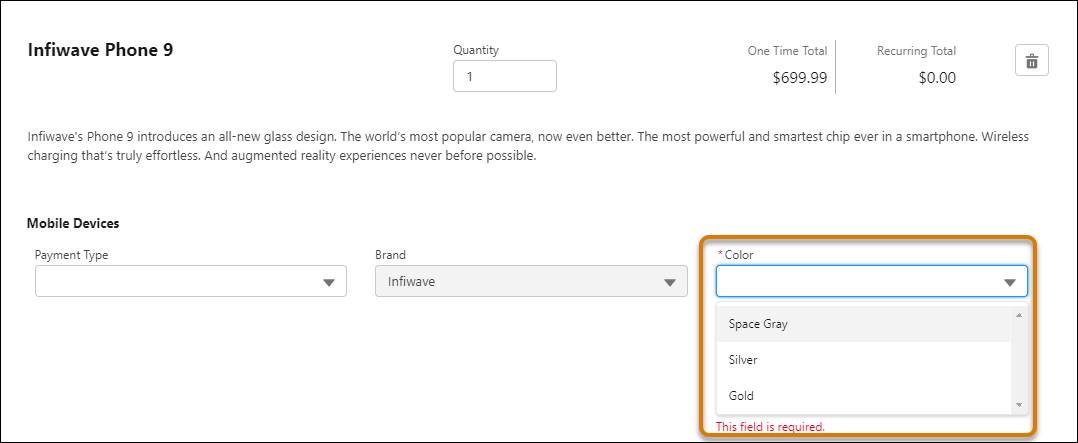Click the Color combo box field
This screenshot has height=443, width=1078.
tap(872, 281)
